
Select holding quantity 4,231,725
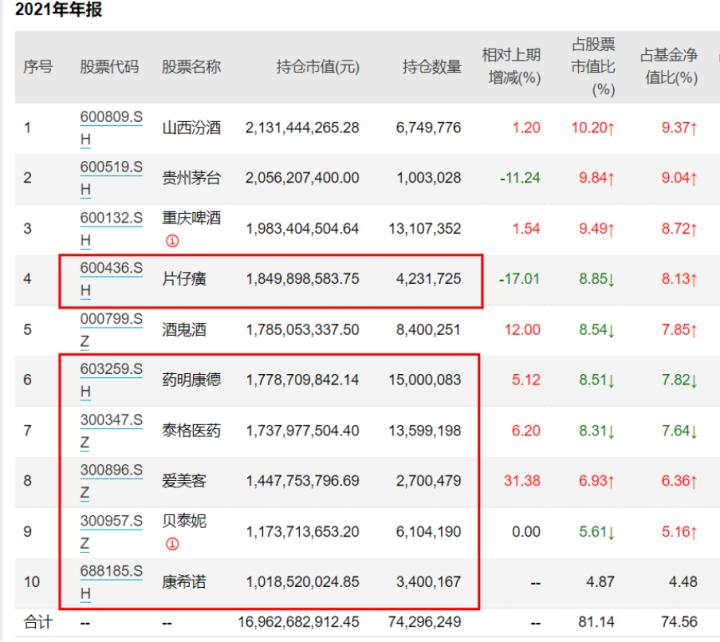pyautogui.click(x=428, y=279)
